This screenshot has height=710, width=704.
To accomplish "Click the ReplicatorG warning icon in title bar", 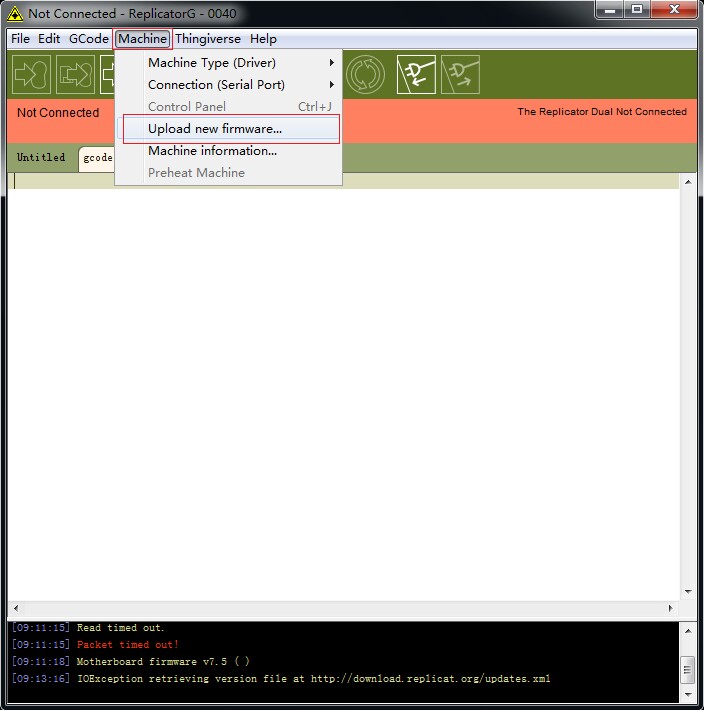I will coord(15,14).
